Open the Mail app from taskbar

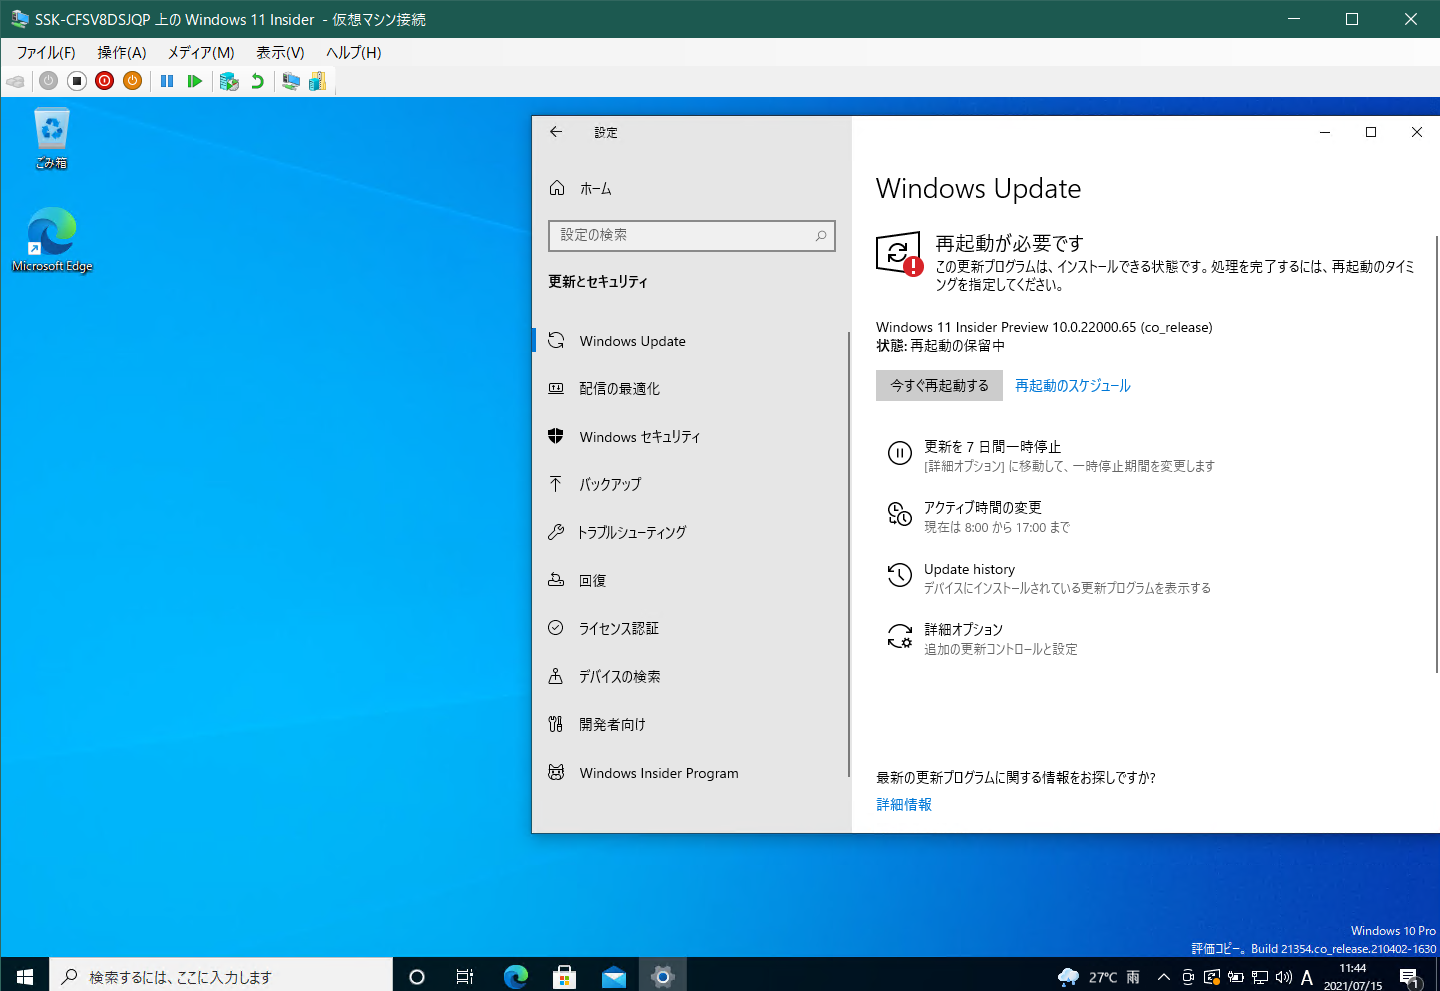613,977
